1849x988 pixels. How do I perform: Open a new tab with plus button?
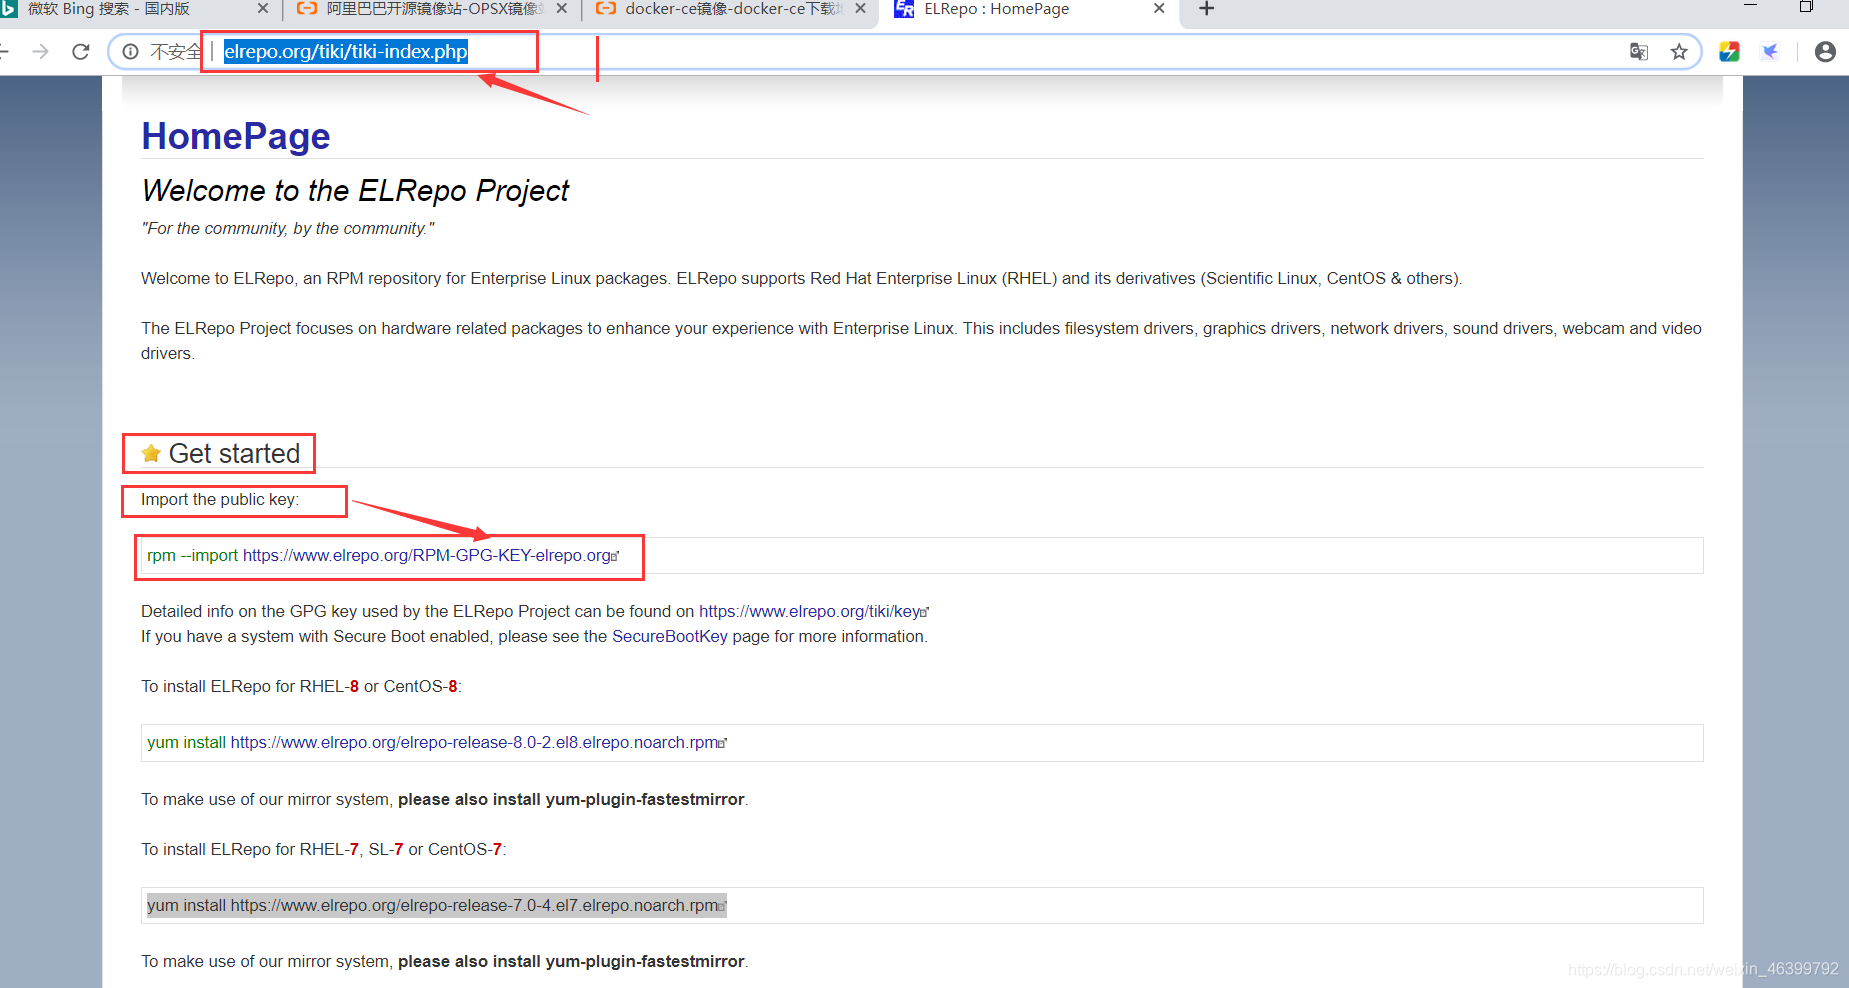(1207, 9)
